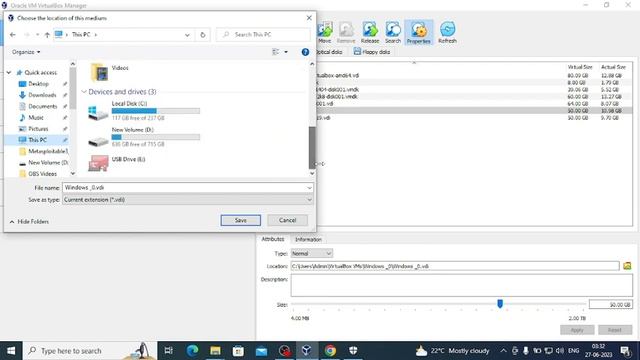Switch to the Optical disks tab
This screenshot has width=640, height=360.
pos(329,52)
